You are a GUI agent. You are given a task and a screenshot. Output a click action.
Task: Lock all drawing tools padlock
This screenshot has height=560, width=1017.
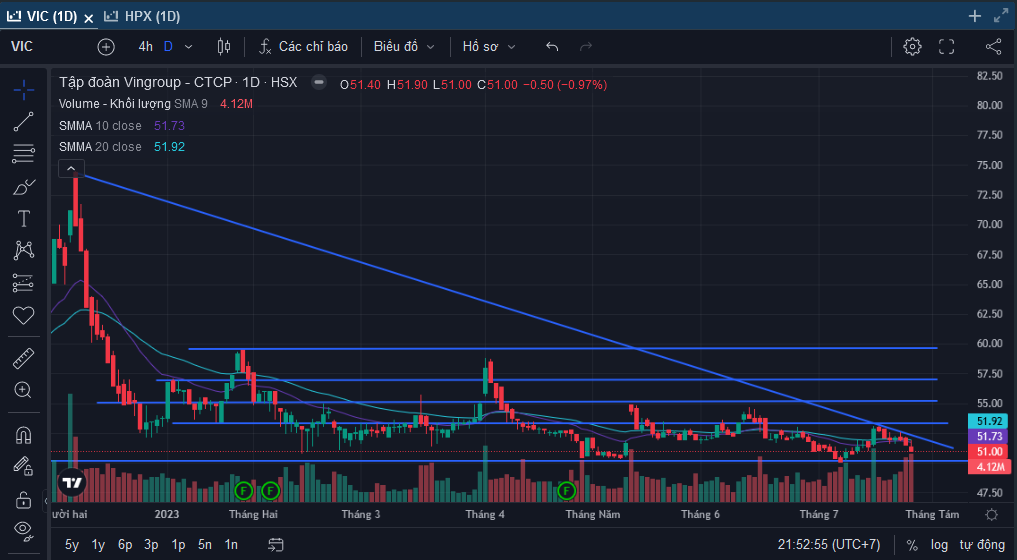coord(23,500)
